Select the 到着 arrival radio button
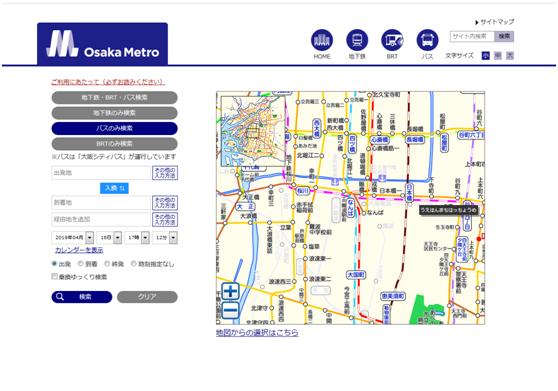Image resolution: width=558 pixels, height=391 pixels. [81, 264]
